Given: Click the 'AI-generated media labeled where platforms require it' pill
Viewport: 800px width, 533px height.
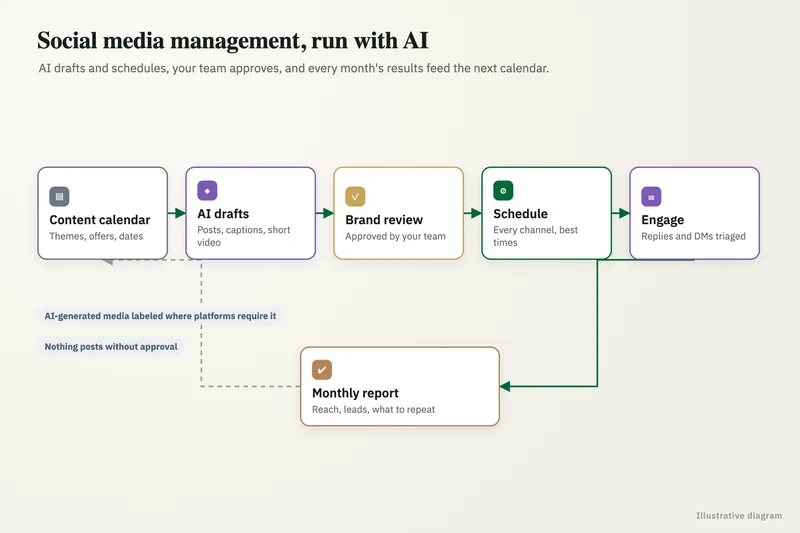Looking at the screenshot, I should coord(160,316).
